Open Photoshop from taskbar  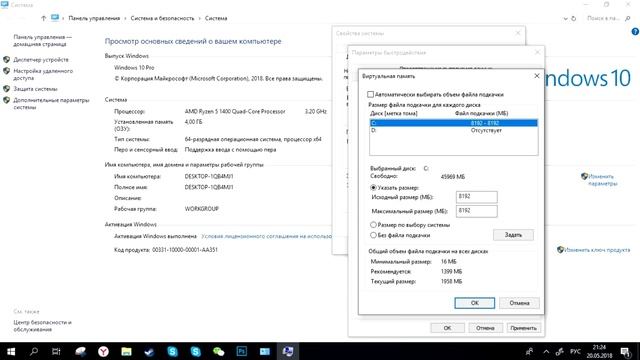pos(242,351)
